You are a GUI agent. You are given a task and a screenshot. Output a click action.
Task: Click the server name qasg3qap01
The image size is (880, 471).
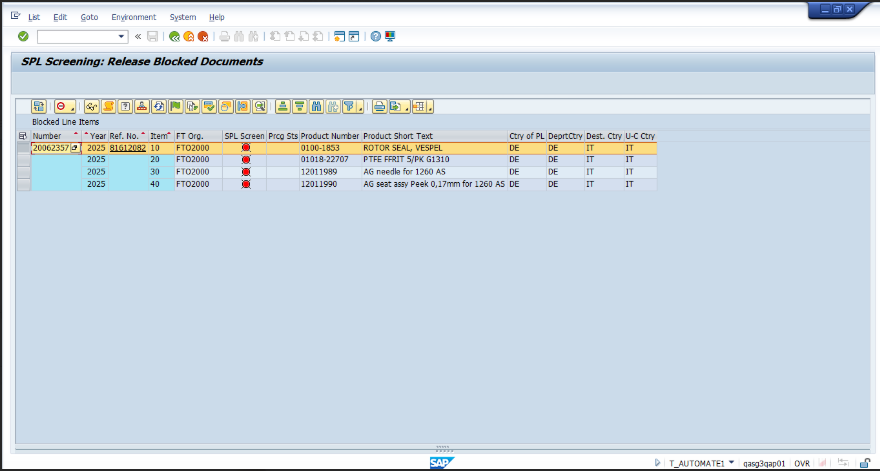click(764, 464)
